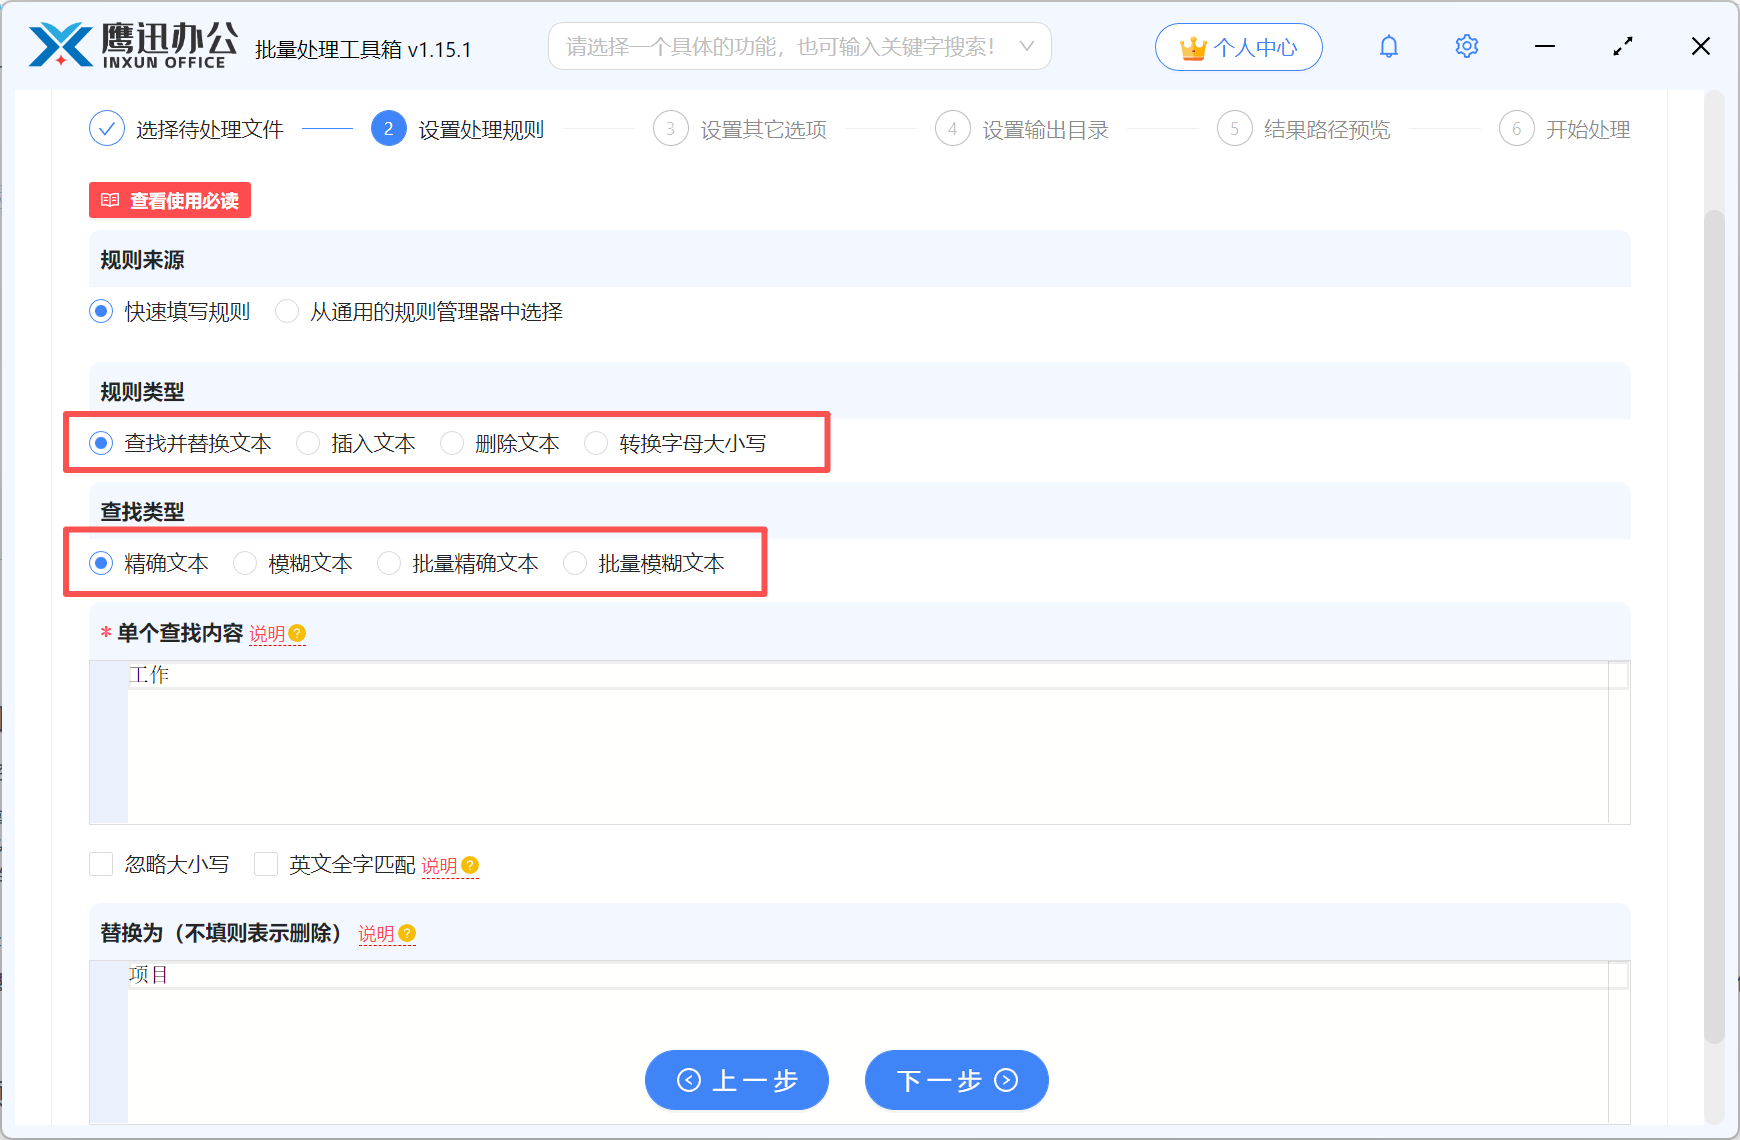Minimize the window with the dash icon

click(x=1545, y=46)
